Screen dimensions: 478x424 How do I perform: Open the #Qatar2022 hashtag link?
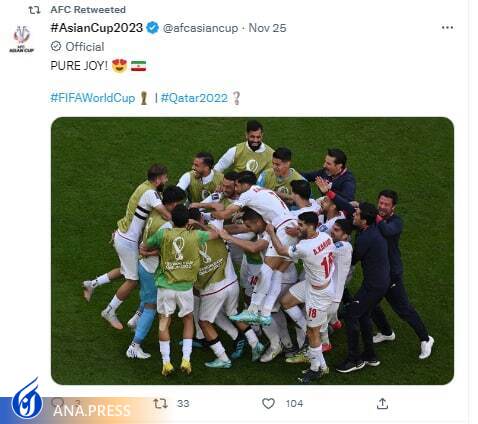194,98
